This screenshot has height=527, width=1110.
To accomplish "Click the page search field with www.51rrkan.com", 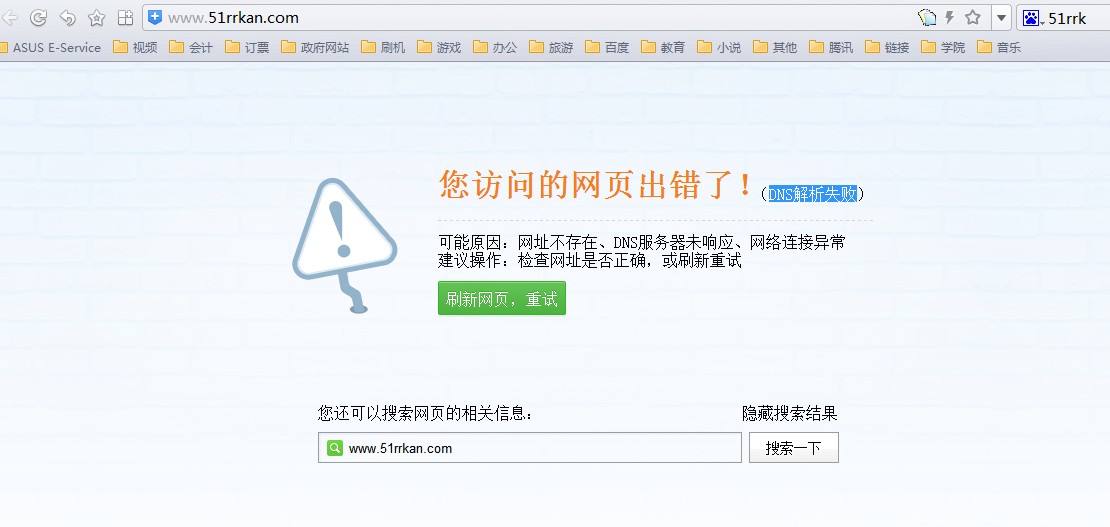I will (530, 448).
